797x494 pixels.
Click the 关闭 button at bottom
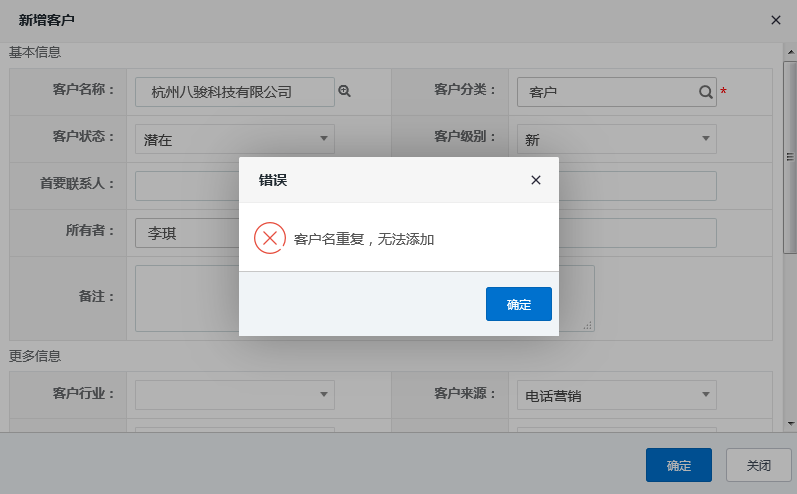point(758,465)
